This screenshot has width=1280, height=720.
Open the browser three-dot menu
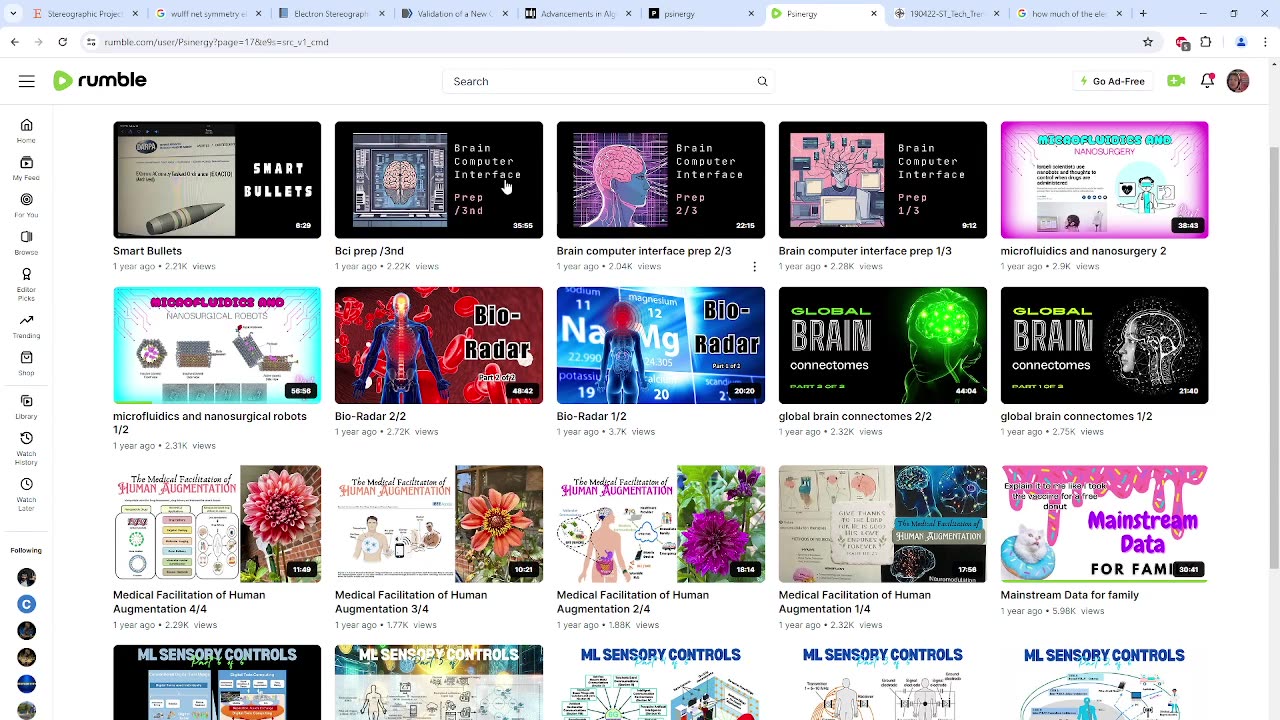click(x=1267, y=42)
